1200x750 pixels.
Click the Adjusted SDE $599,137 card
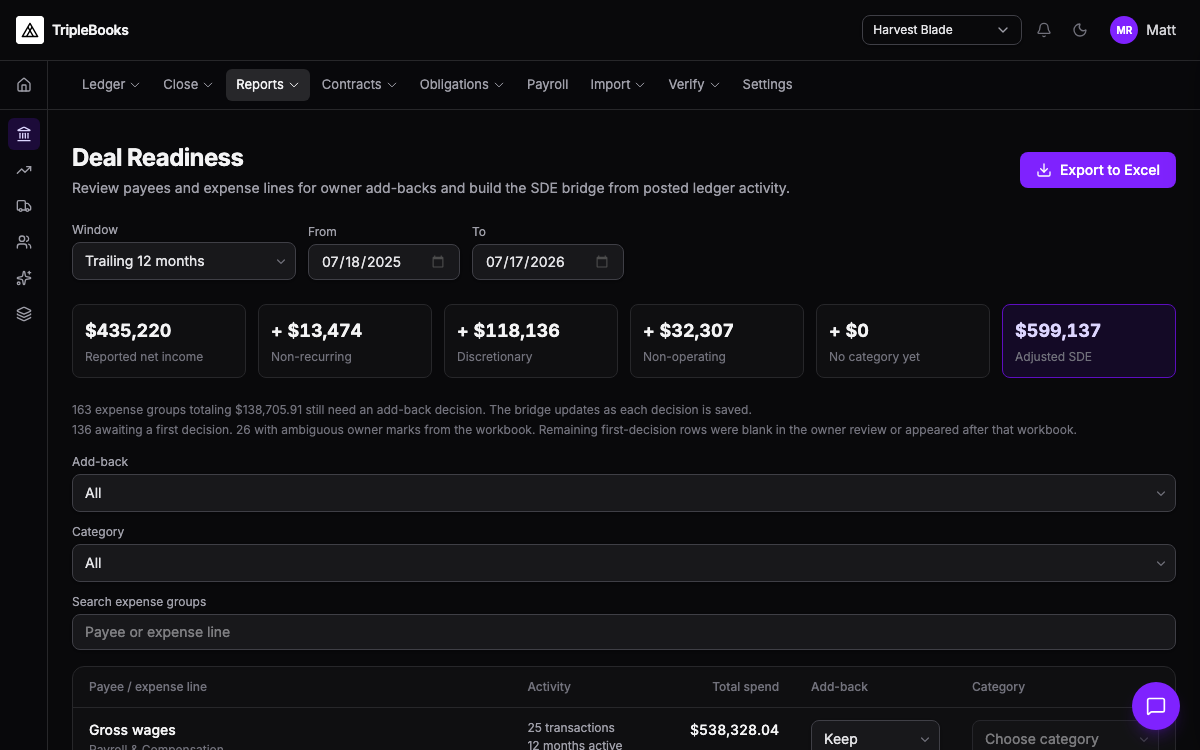[1089, 341]
